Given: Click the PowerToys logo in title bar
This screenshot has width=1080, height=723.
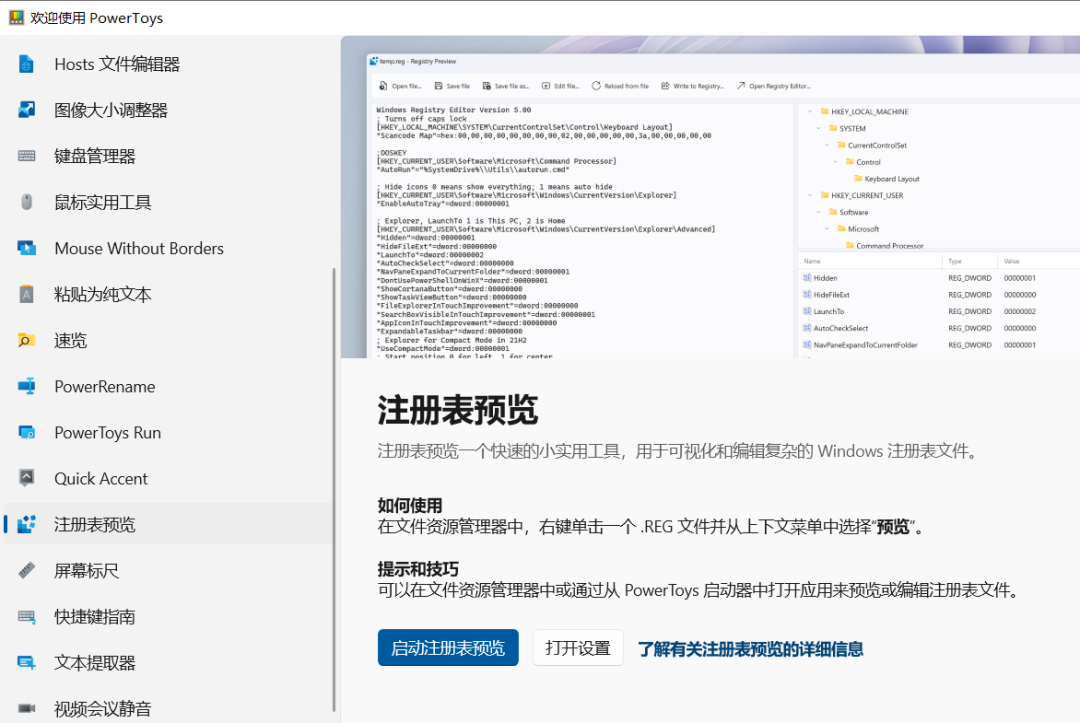Looking at the screenshot, I should pos(16,18).
